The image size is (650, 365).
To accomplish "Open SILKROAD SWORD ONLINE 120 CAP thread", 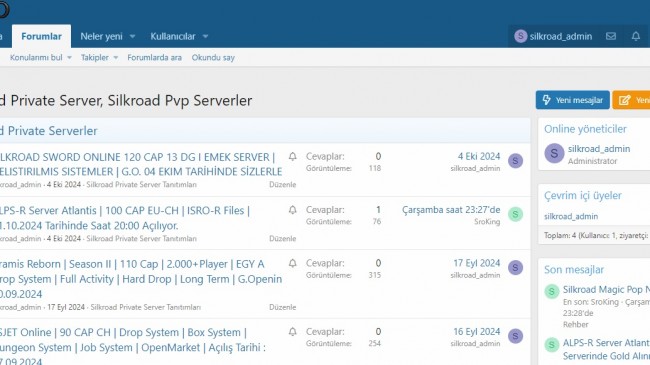I will point(141,164).
